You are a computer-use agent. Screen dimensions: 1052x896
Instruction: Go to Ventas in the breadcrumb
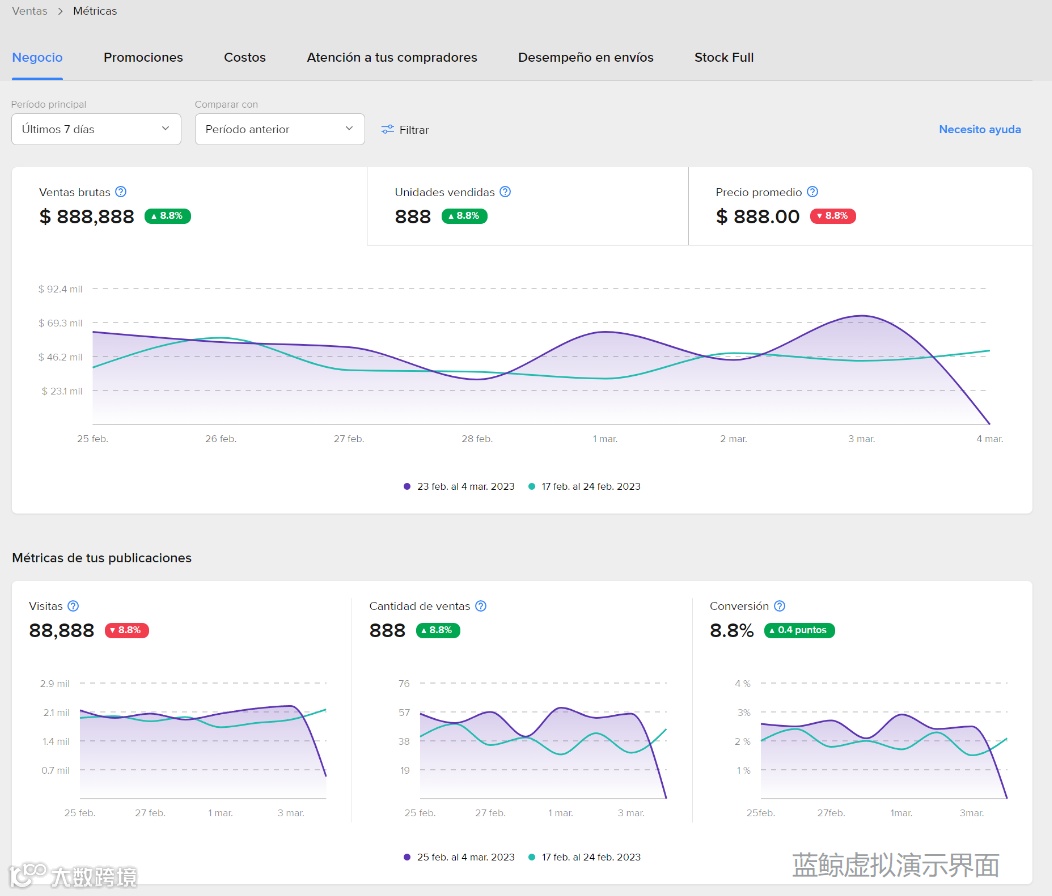point(30,11)
